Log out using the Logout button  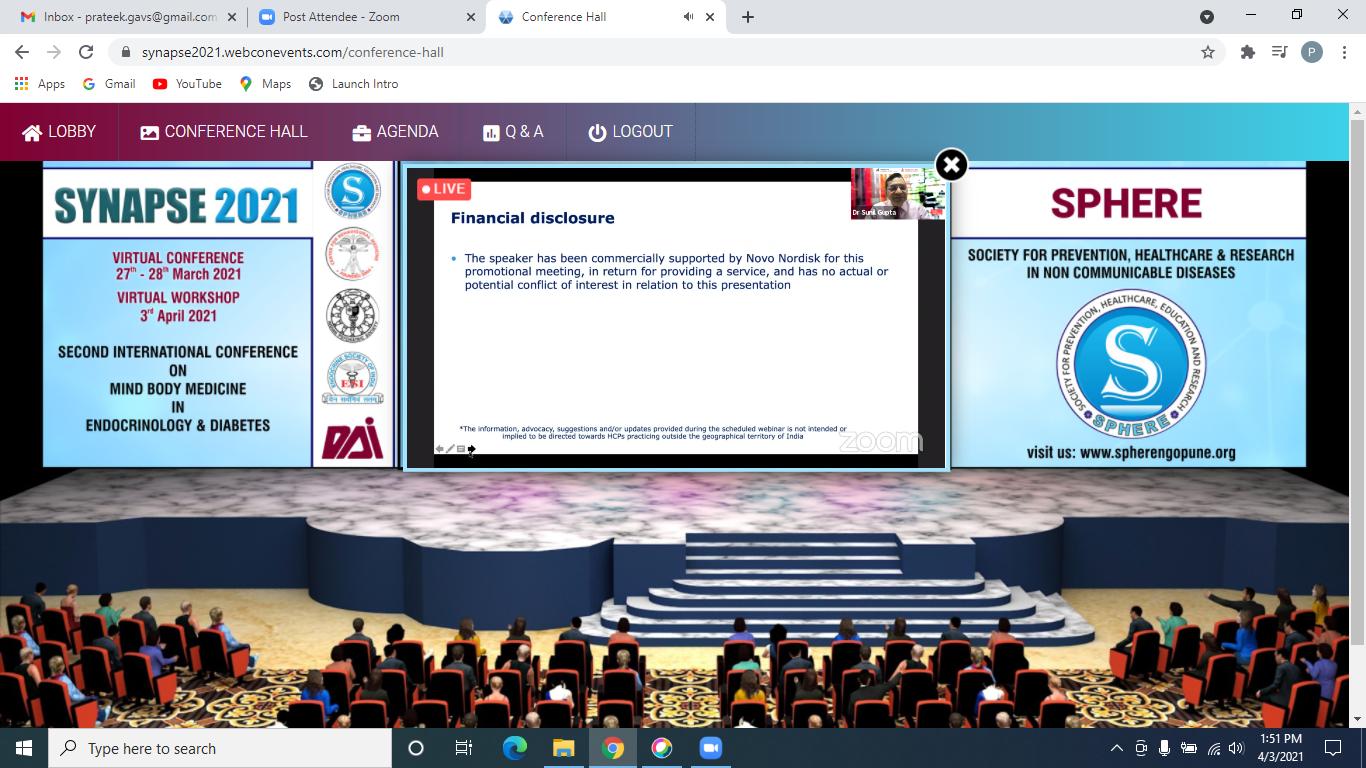click(630, 132)
